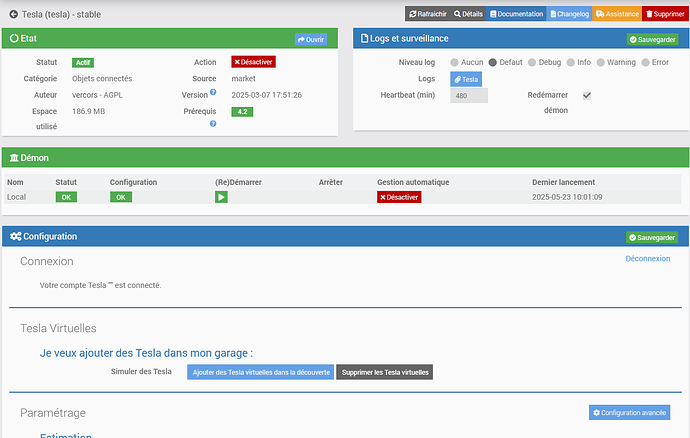This screenshot has width=690, height=438.
Task: Click the Dernier lancement date 2025-05-23 10:01:09
Action: (567, 197)
